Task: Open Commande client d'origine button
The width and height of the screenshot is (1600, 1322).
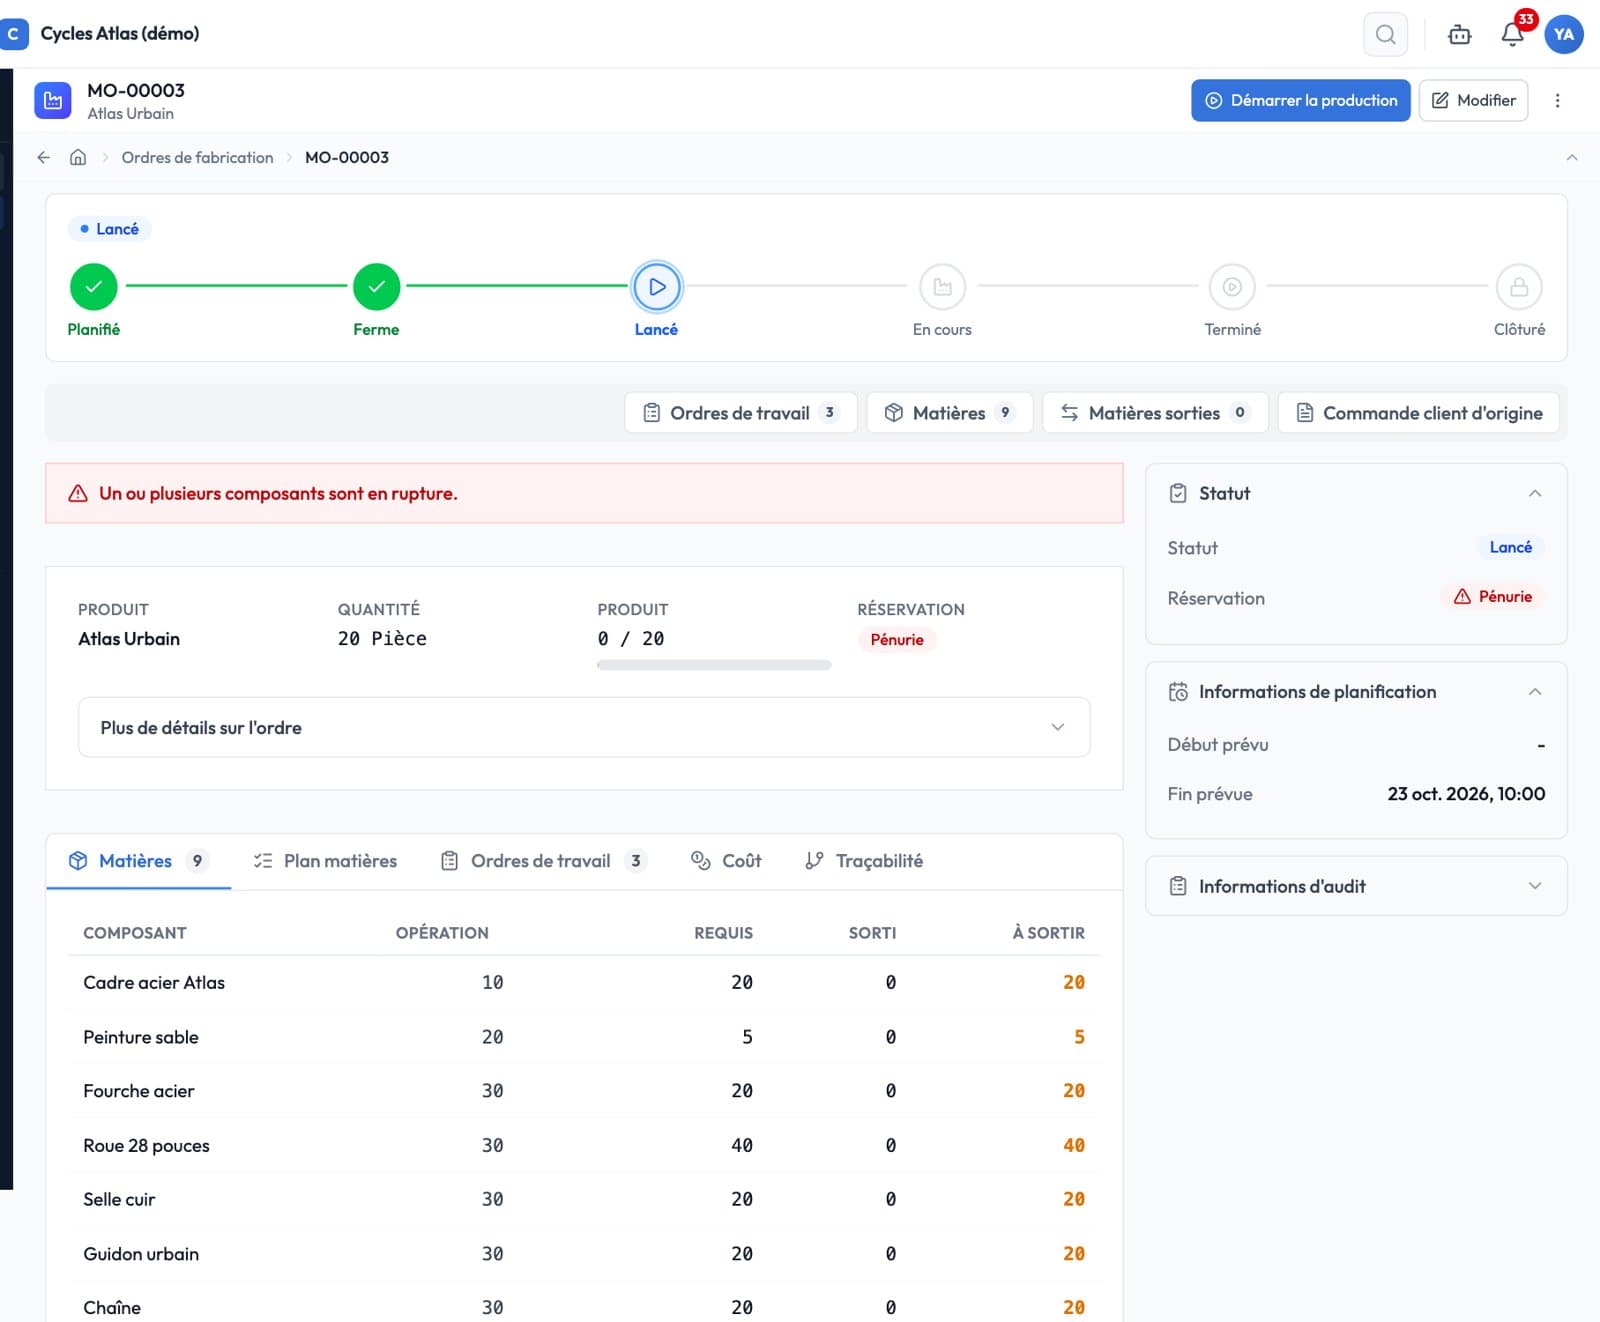Action: pos(1419,413)
